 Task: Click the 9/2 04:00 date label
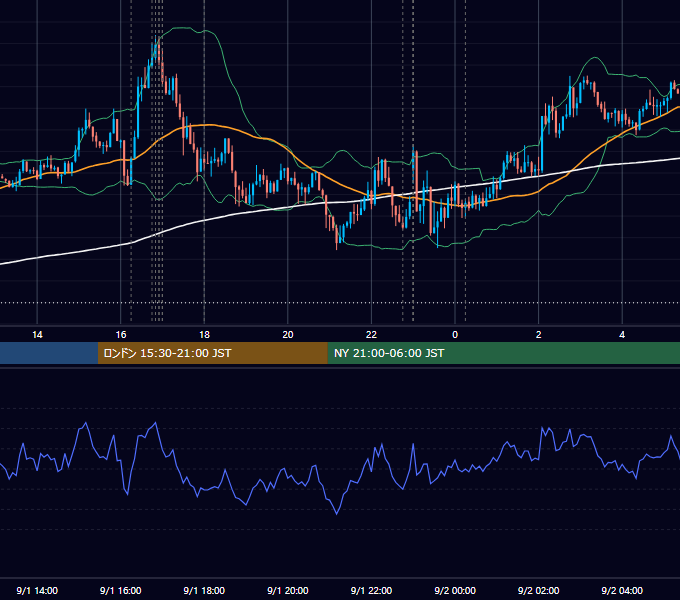point(622,590)
